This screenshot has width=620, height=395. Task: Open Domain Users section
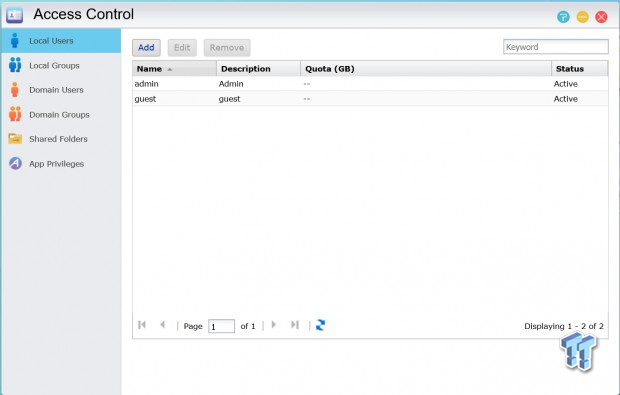(x=61, y=90)
